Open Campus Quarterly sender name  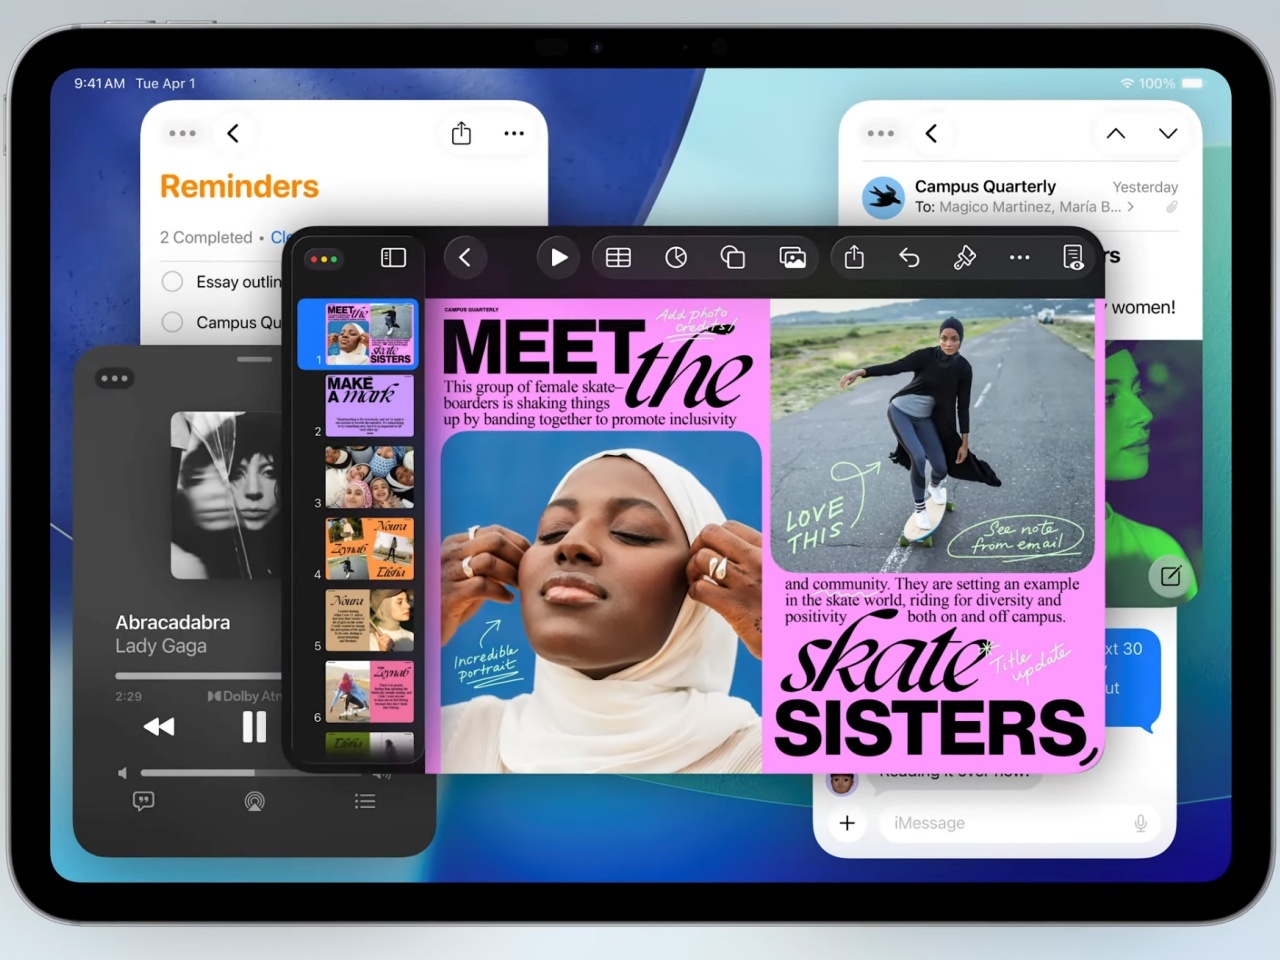click(985, 186)
